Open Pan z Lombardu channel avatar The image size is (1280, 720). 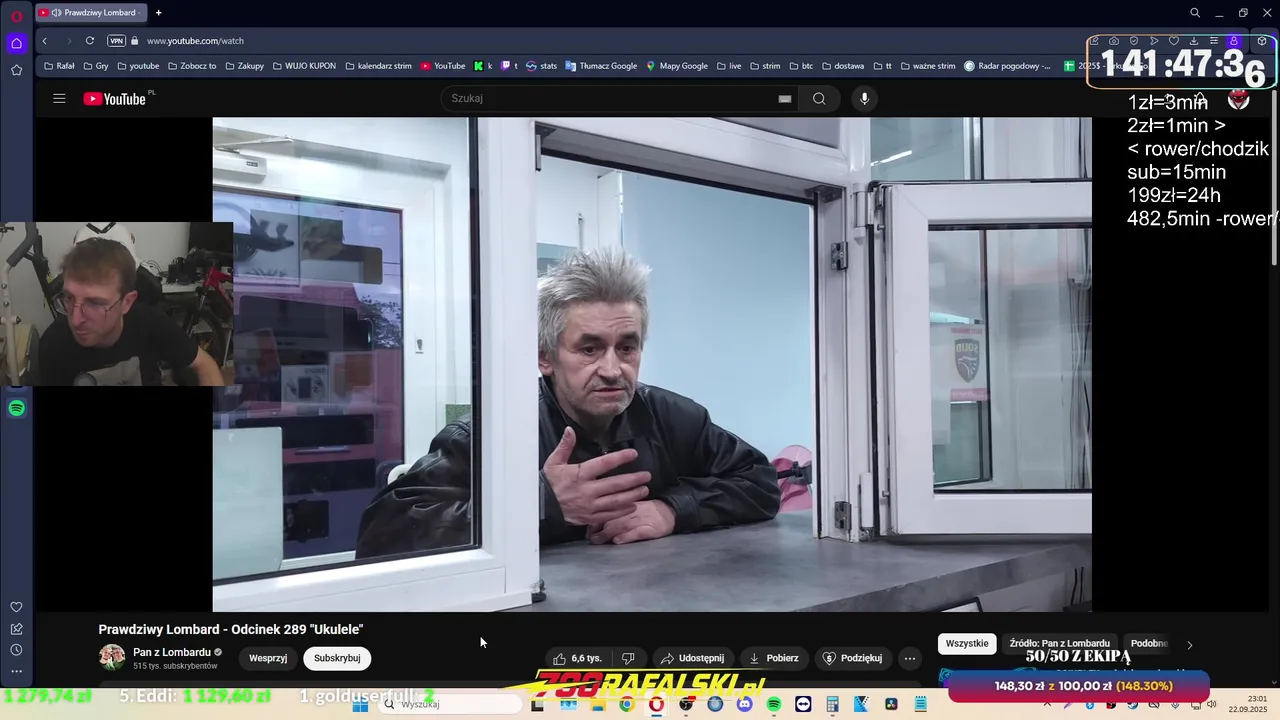pyautogui.click(x=112, y=657)
